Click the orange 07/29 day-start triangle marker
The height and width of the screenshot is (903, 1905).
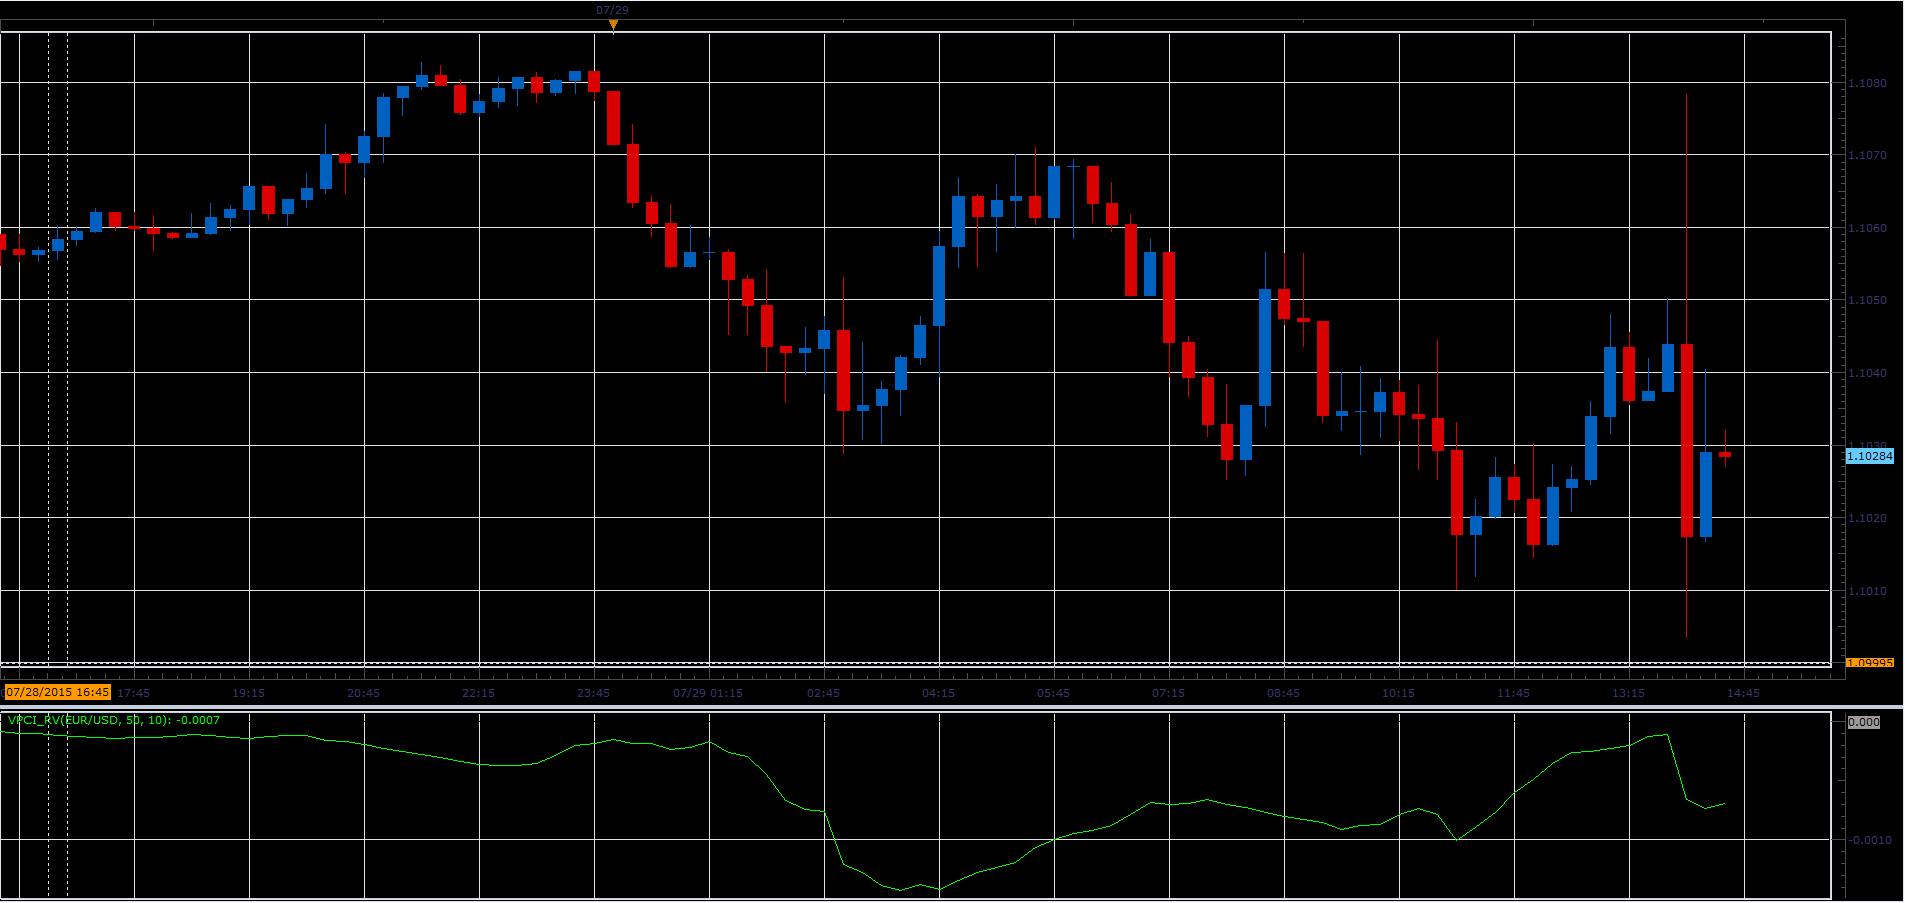pos(613,25)
